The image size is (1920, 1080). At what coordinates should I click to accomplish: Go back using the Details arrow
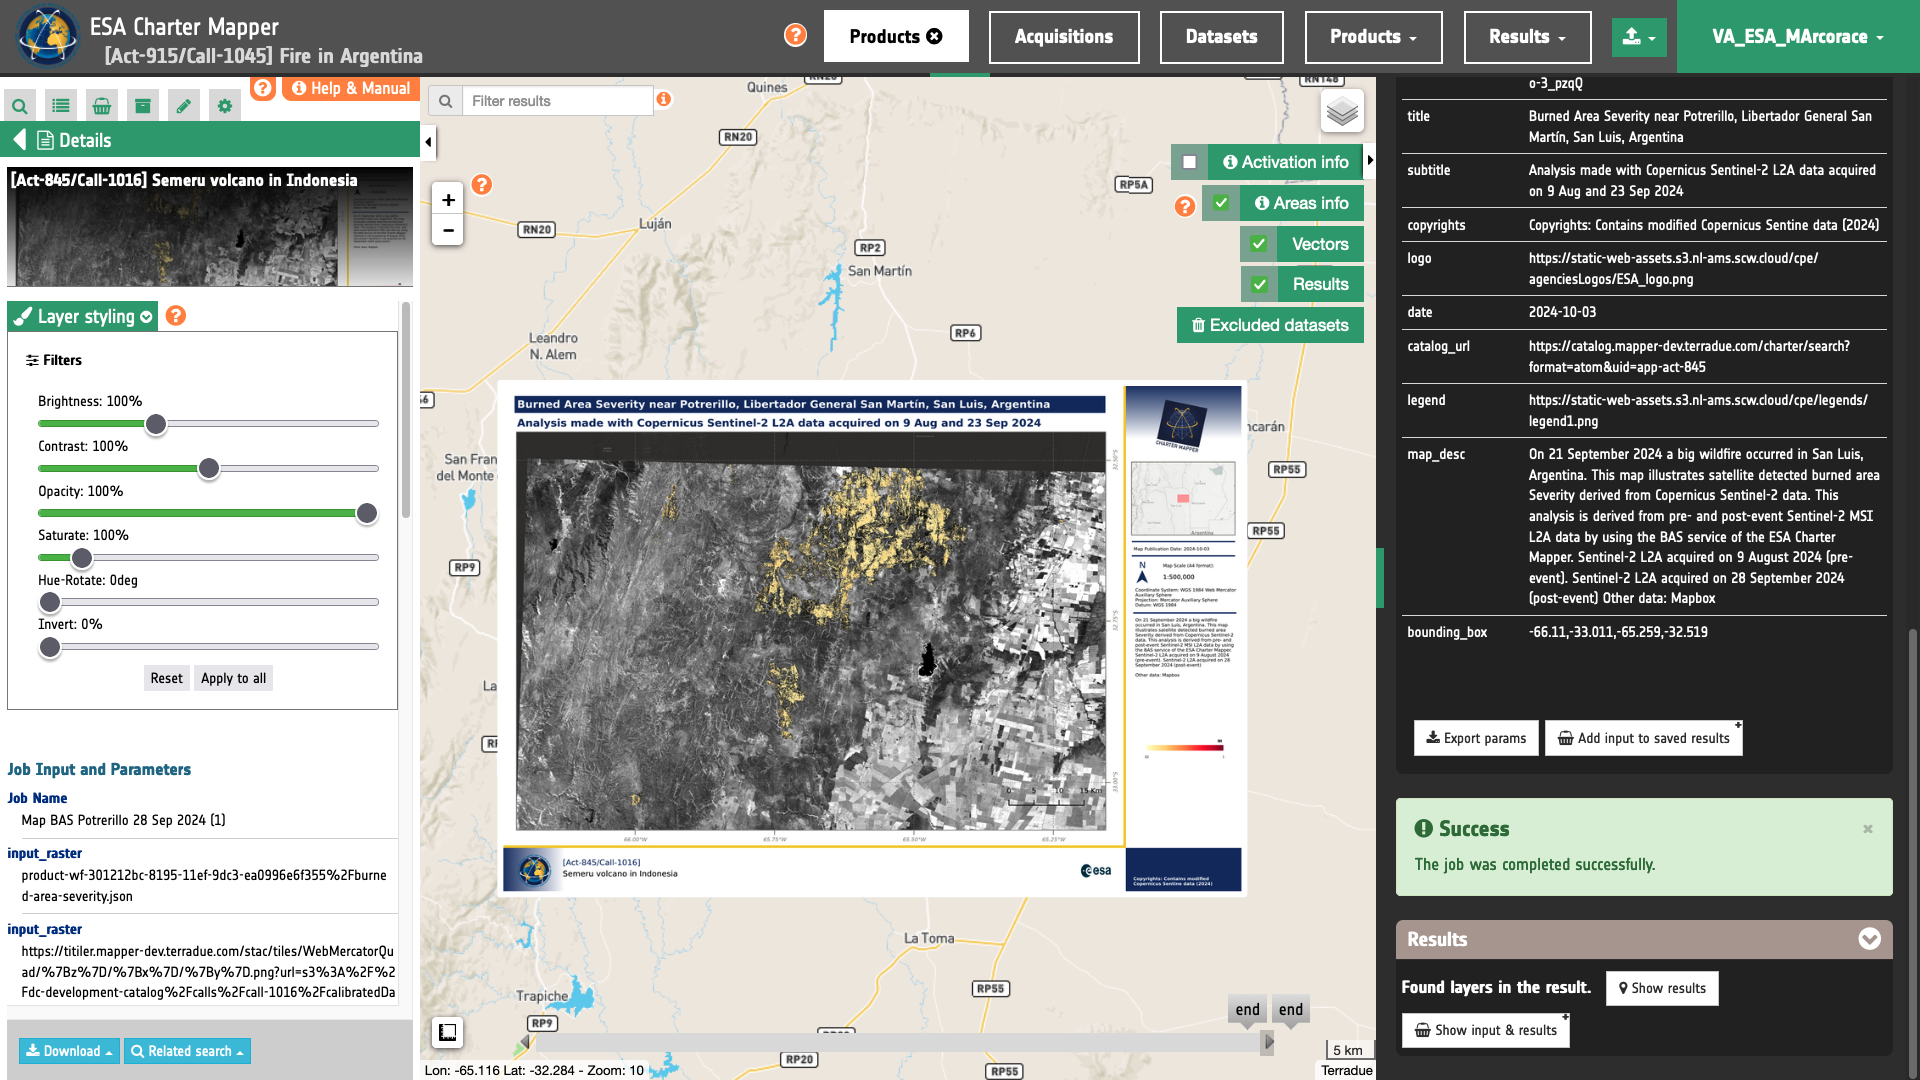19,140
